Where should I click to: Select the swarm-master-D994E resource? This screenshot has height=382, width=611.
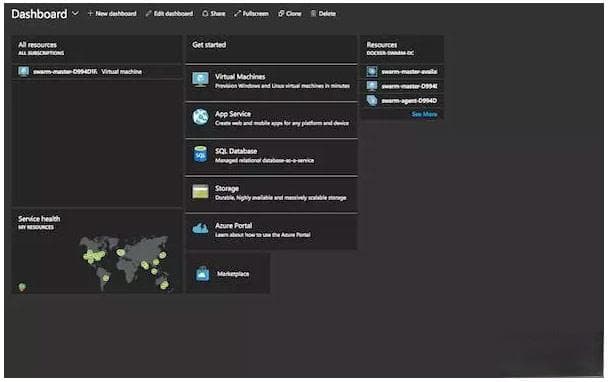(402, 86)
